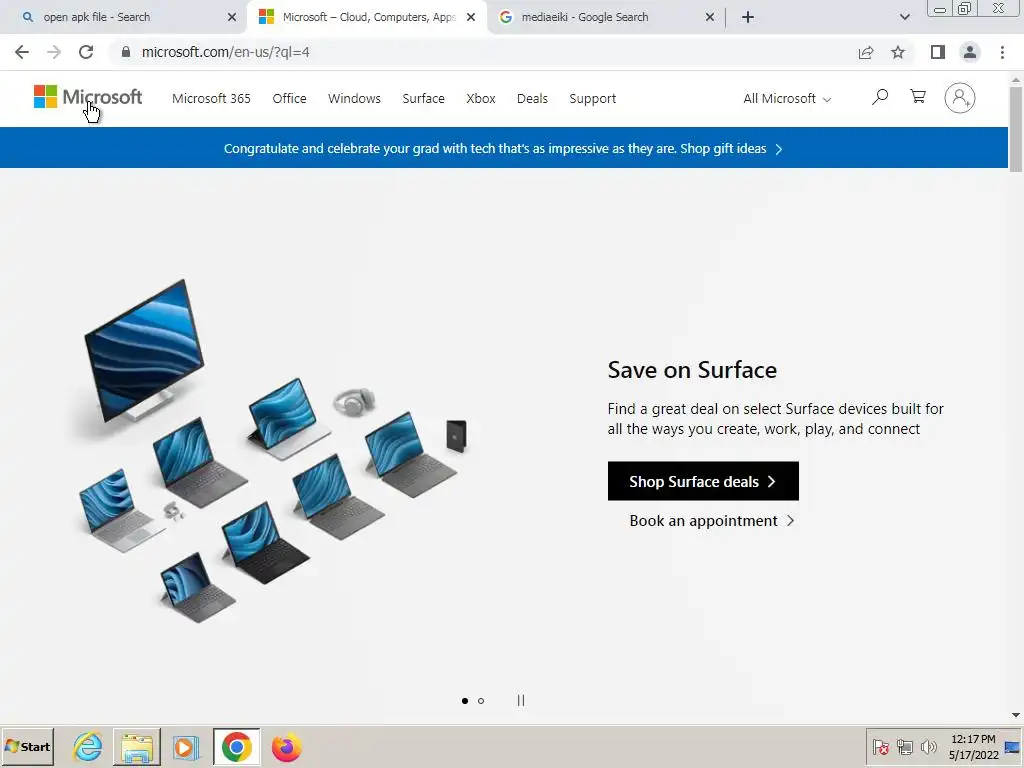Bookmark this tab with the star icon
This screenshot has width=1024, height=768.
point(898,52)
